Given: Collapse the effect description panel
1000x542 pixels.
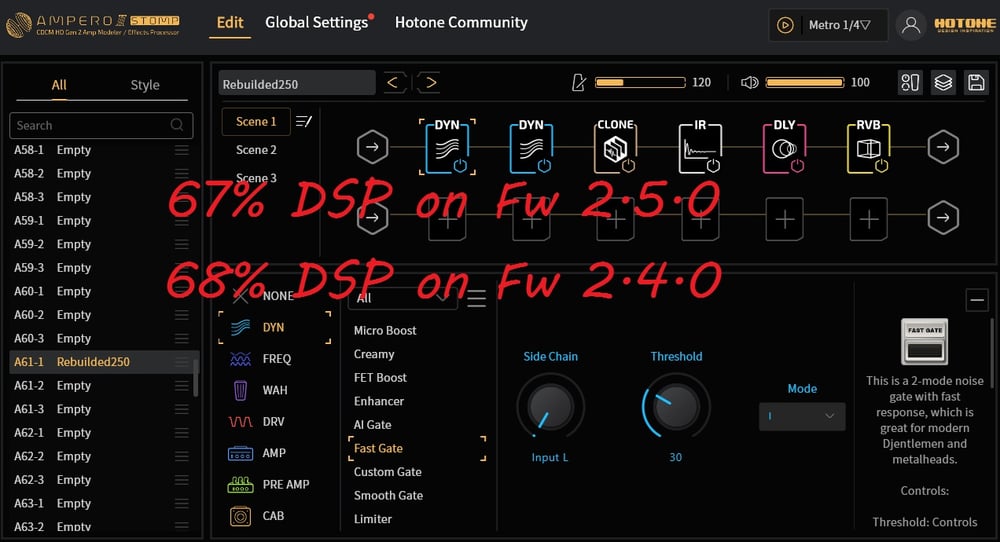Looking at the screenshot, I should click(976, 299).
